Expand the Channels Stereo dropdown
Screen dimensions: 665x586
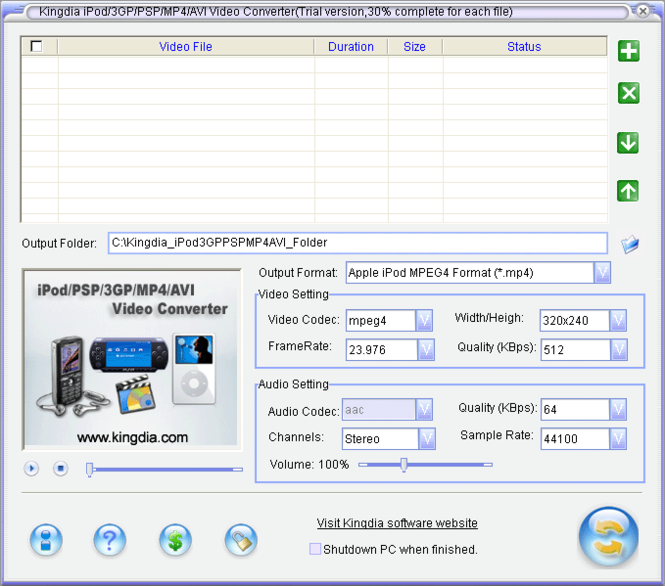coord(427,439)
